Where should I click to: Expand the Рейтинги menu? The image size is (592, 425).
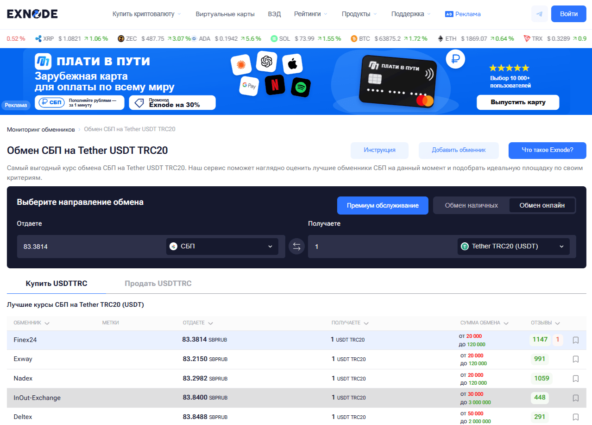point(310,14)
